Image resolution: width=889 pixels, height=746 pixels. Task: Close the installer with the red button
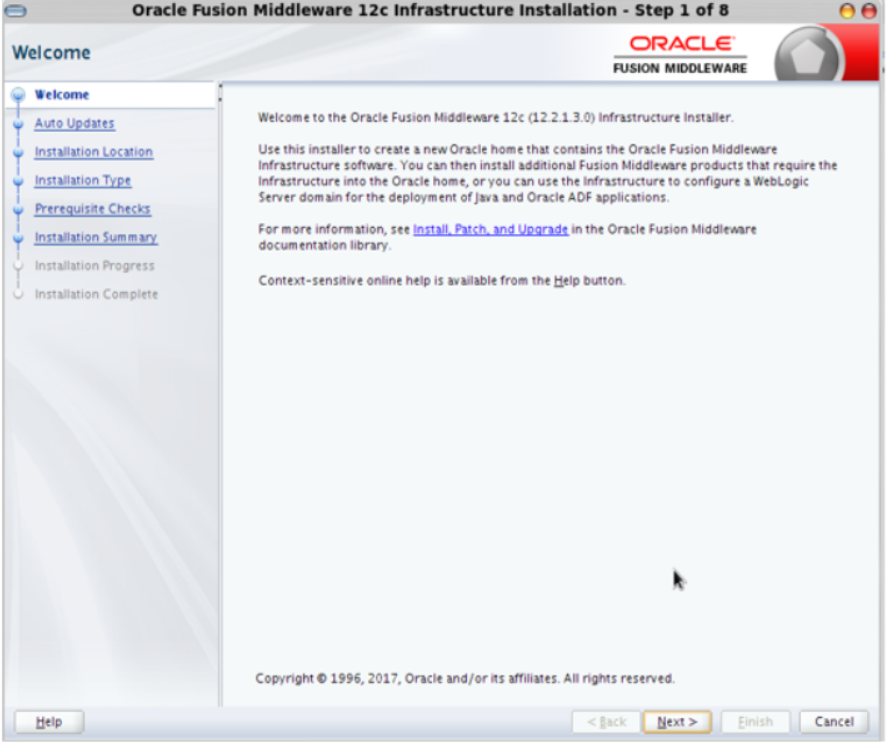point(869,11)
